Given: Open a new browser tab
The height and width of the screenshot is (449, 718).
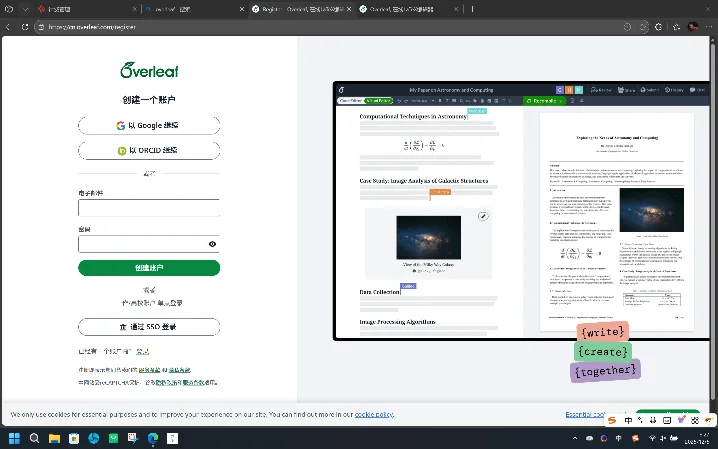Looking at the screenshot, I should [x=472, y=9].
